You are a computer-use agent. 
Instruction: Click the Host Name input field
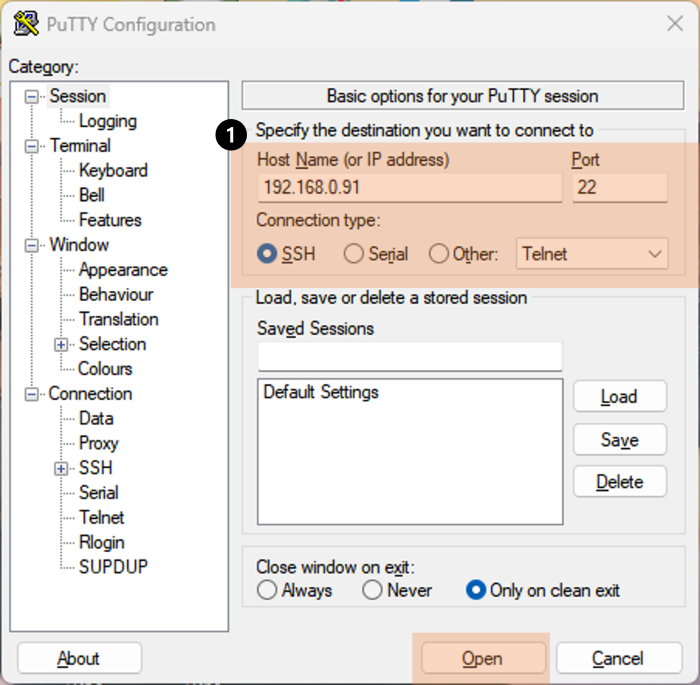pyautogui.click(x=410, y=187)
